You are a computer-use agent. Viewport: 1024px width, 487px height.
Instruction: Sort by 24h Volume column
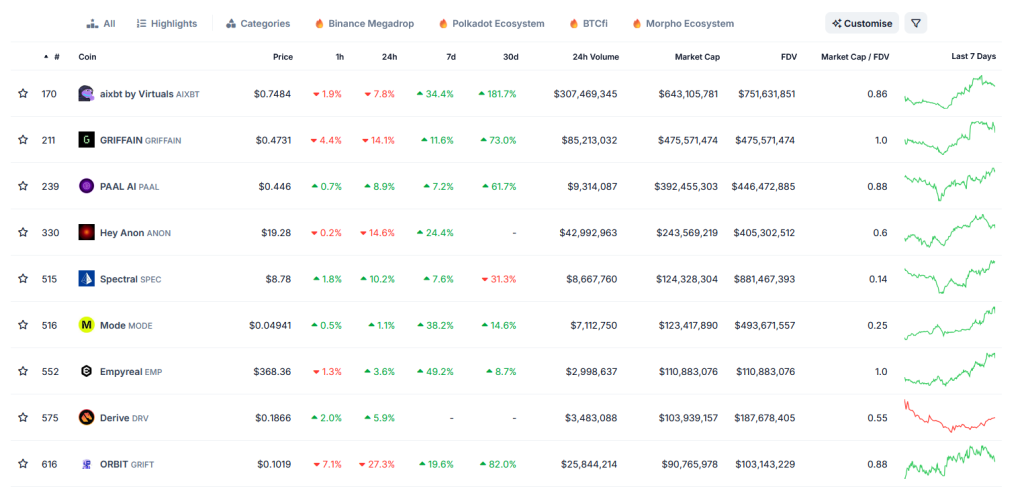594,57
